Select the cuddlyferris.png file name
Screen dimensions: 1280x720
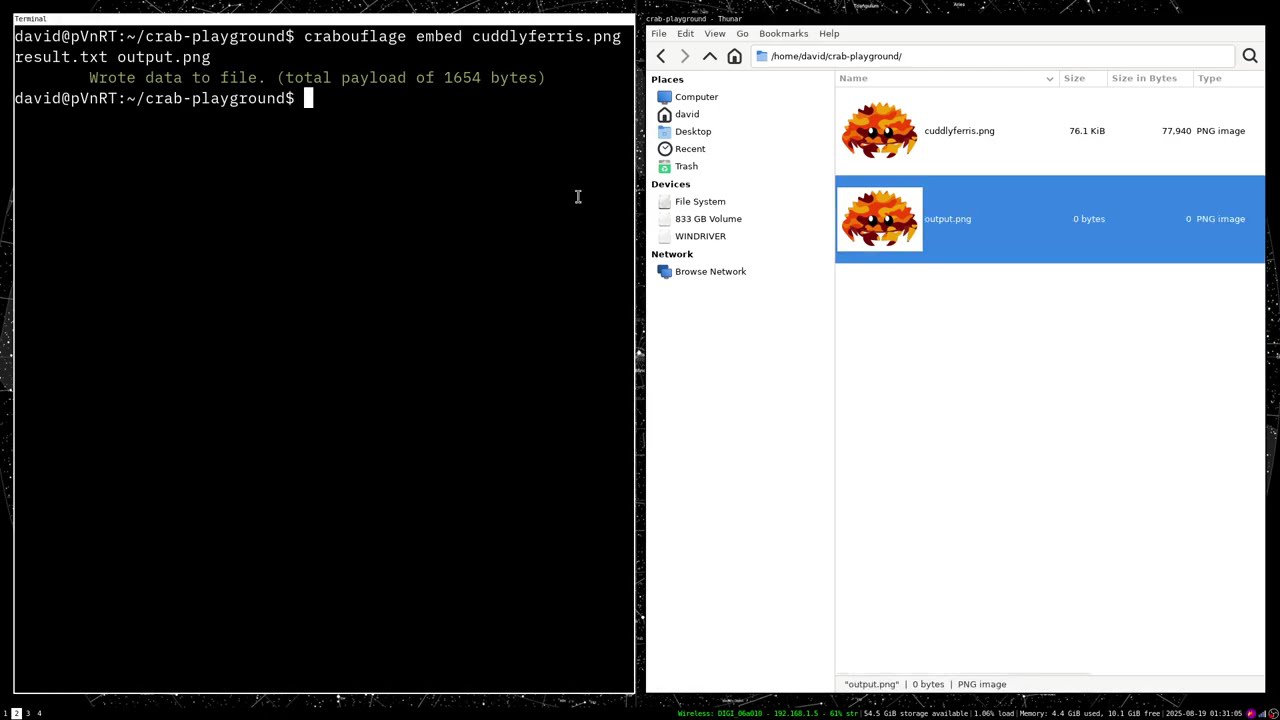[959, 131]
